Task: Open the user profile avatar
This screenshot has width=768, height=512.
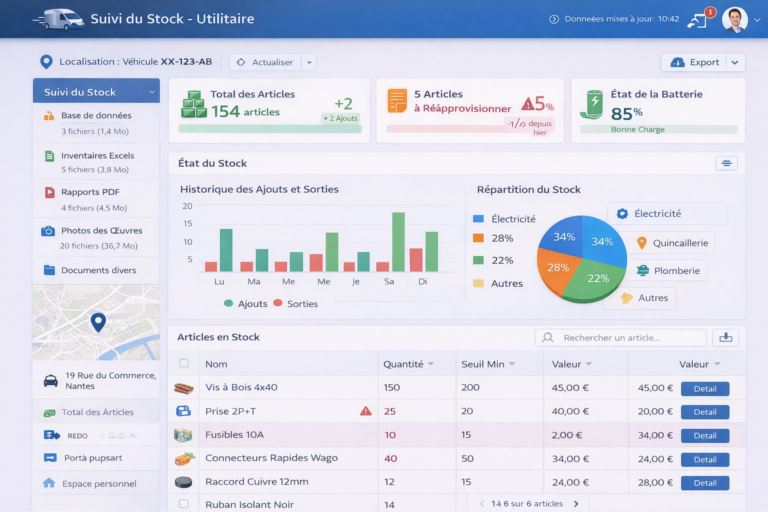Action: pos(734,19)
